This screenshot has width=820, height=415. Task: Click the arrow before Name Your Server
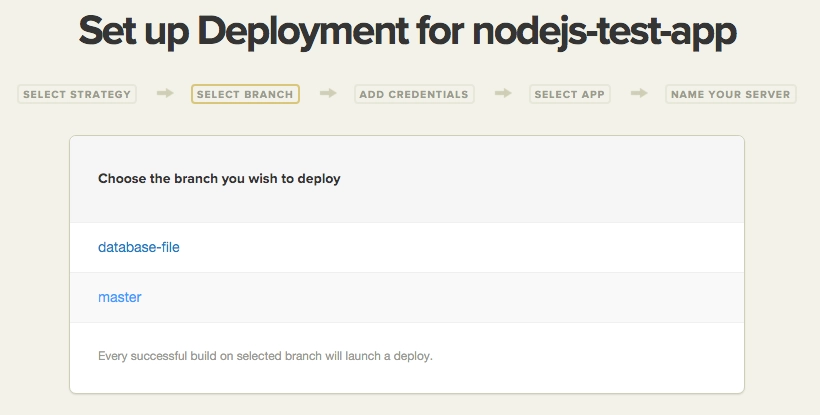(x=638, y=94)
